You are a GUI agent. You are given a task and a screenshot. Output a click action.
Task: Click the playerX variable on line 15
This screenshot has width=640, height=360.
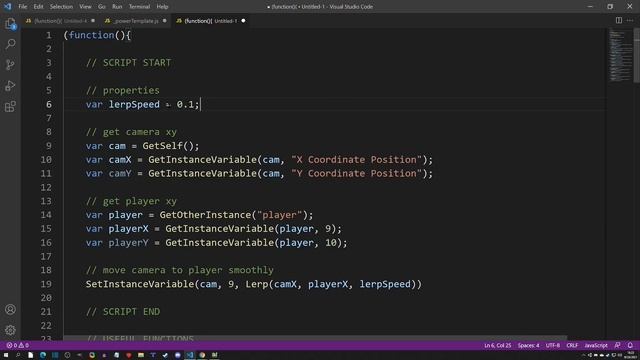tap(128, 229)
